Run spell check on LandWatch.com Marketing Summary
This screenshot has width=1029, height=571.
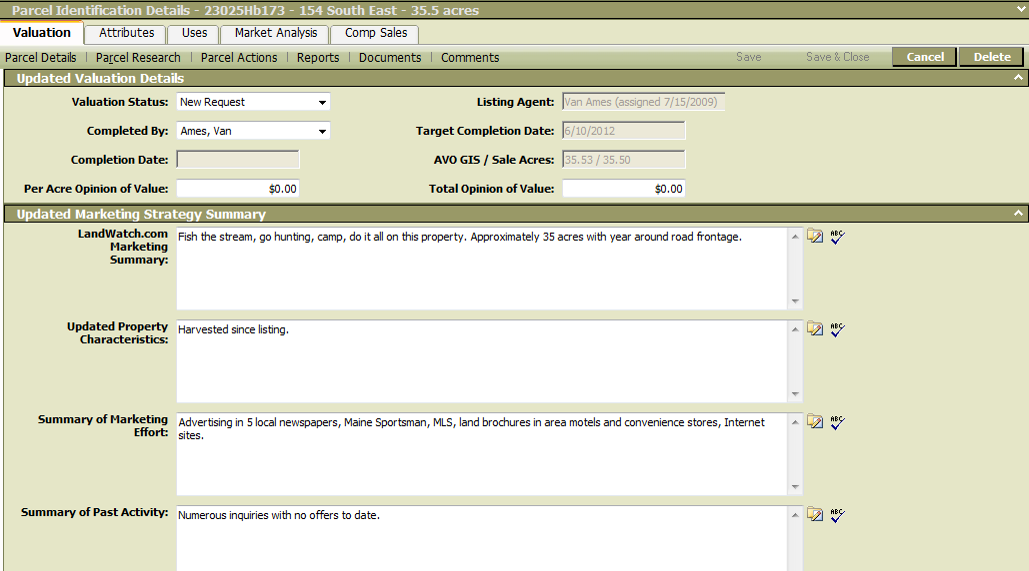837,237
